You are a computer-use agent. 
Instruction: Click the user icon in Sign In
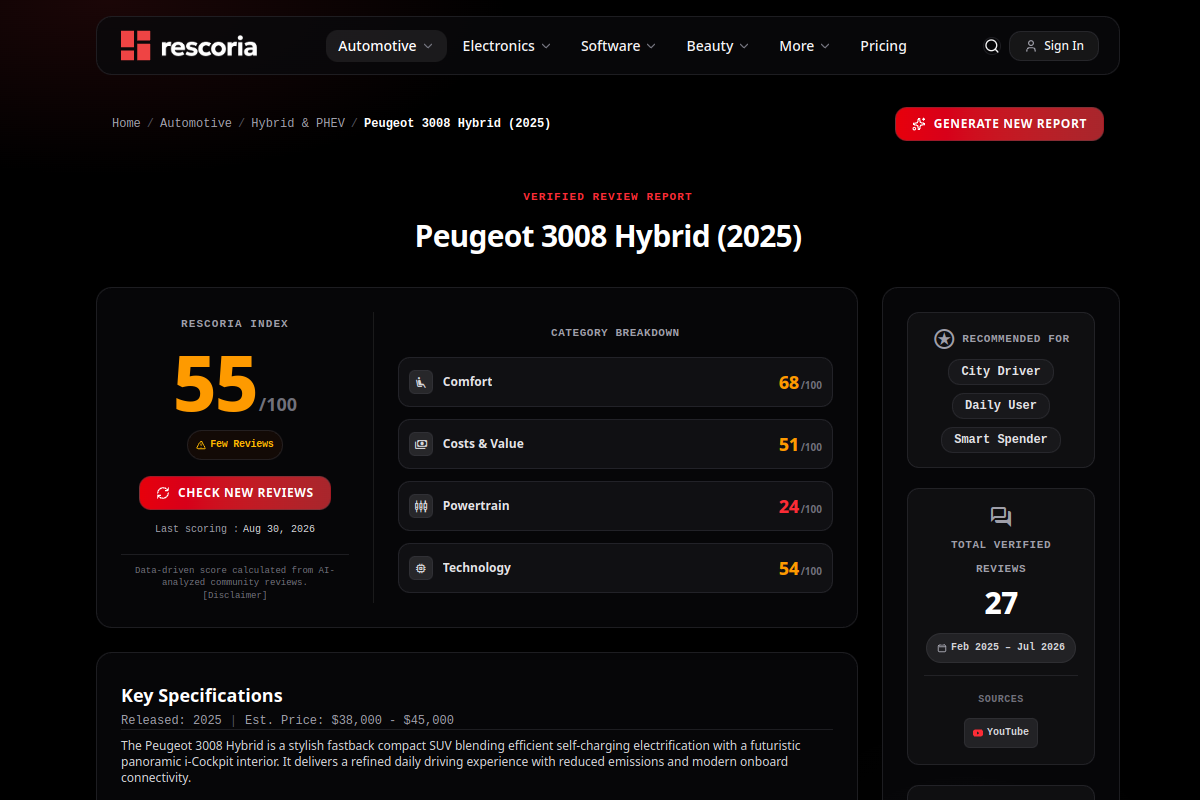(1031, 46)
